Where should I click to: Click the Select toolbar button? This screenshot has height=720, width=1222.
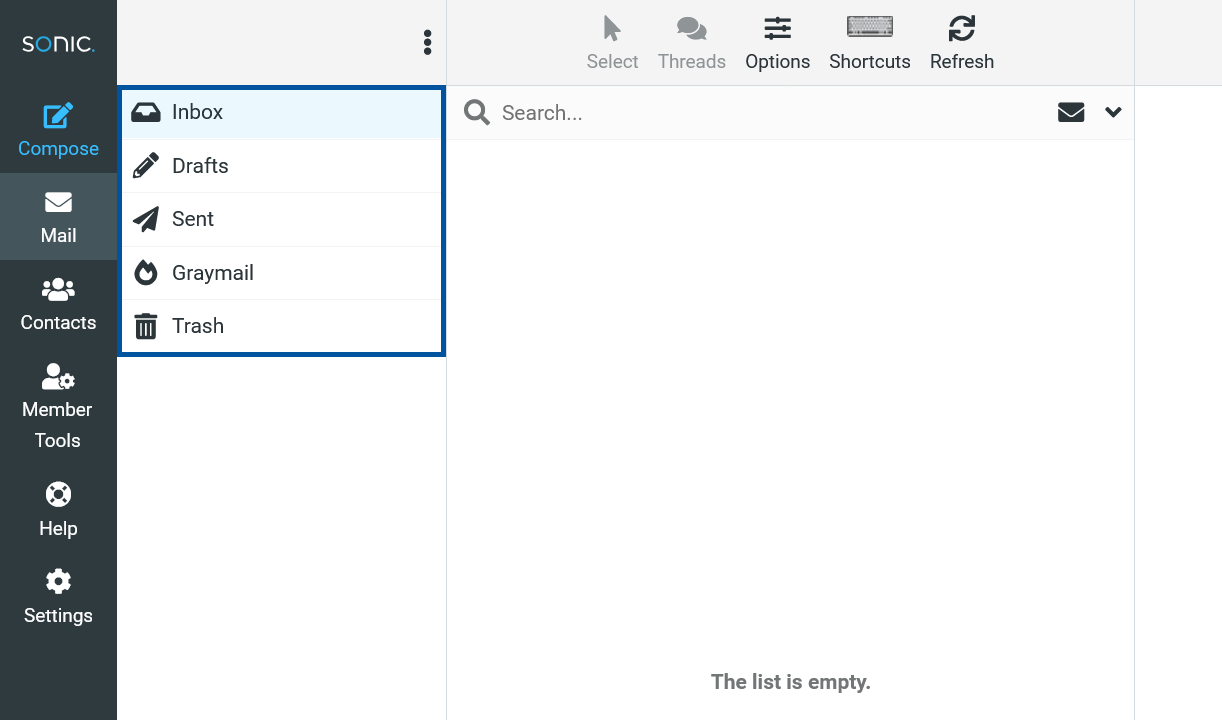click(x=612, y=43)
